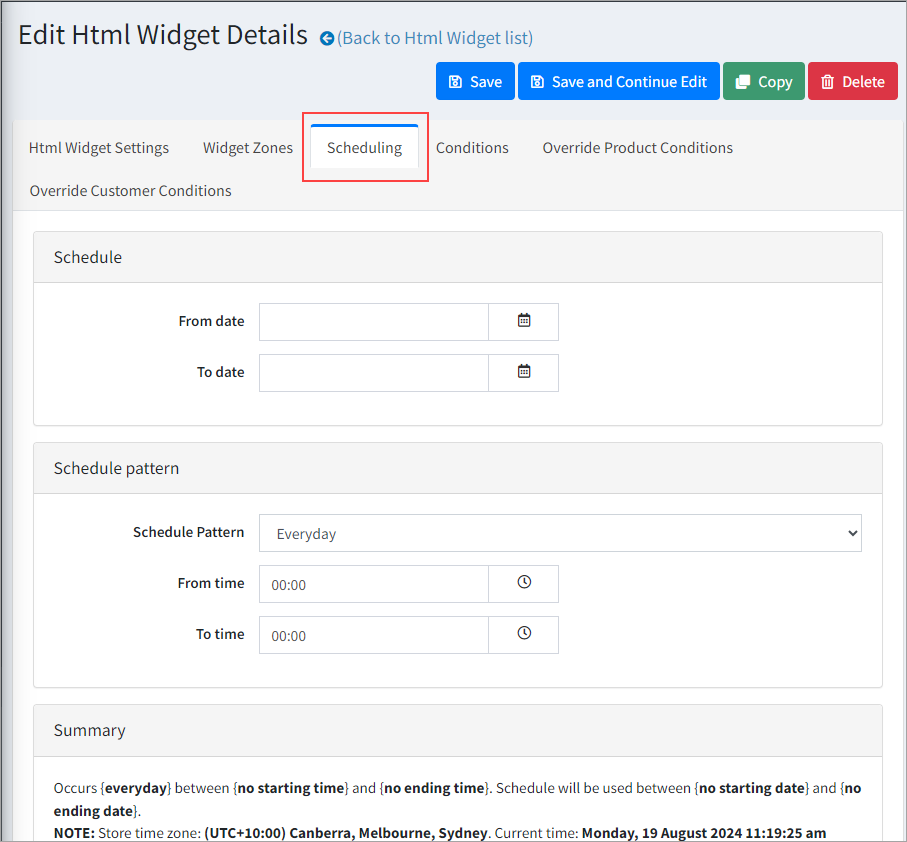Open the Widget Zones tab

[248, 148]
